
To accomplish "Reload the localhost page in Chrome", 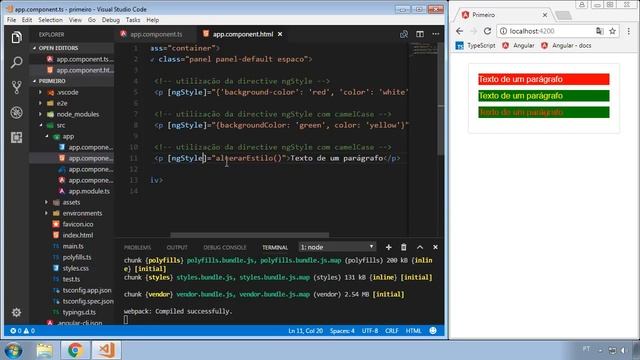I will coord(487,31).
